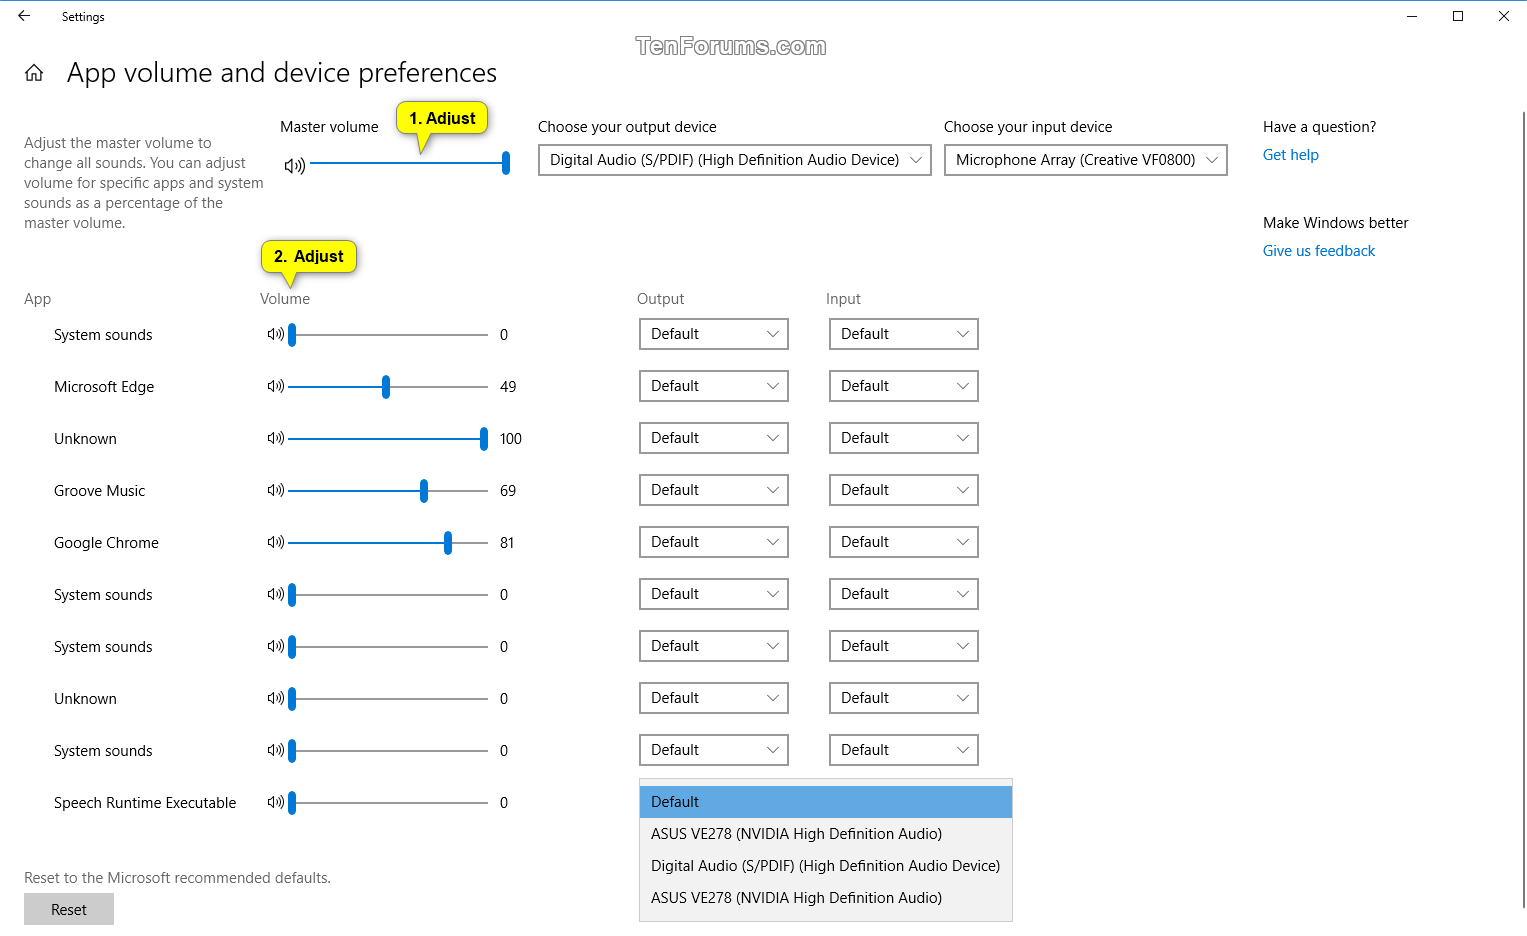Click the Master volume slider handle

coord(505,162)
